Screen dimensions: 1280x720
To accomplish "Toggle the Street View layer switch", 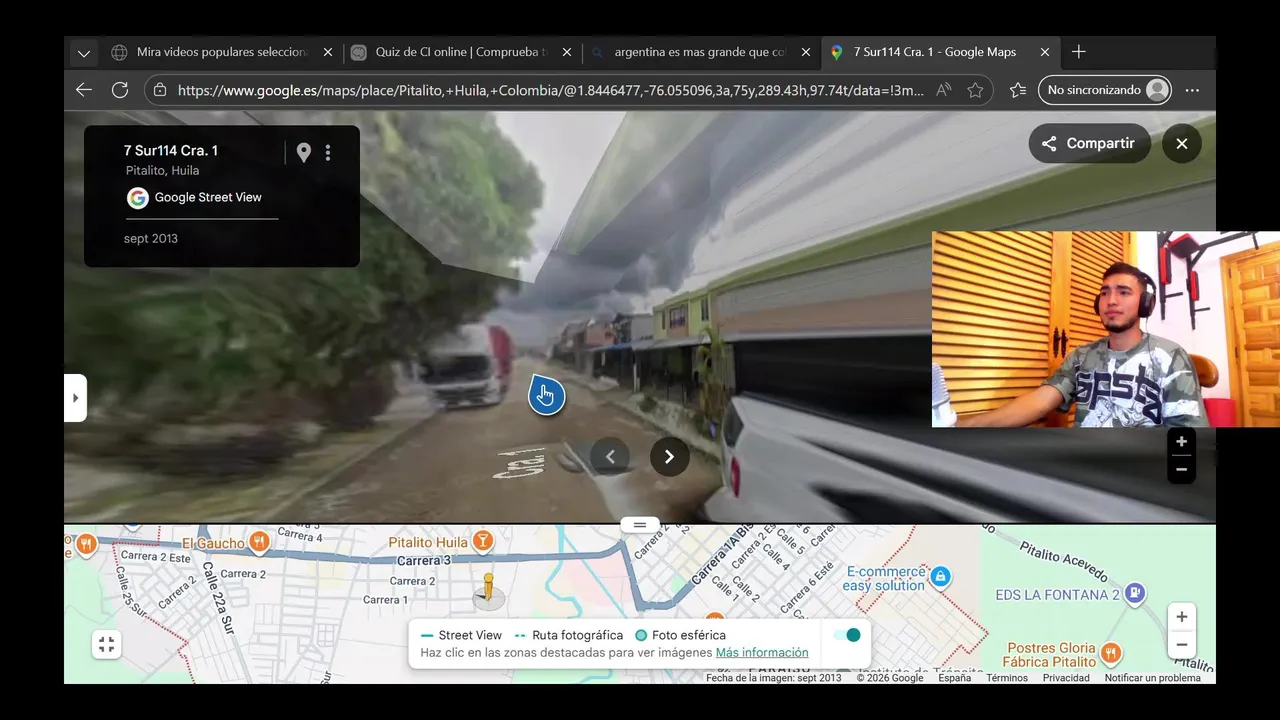I will point(847,635).
